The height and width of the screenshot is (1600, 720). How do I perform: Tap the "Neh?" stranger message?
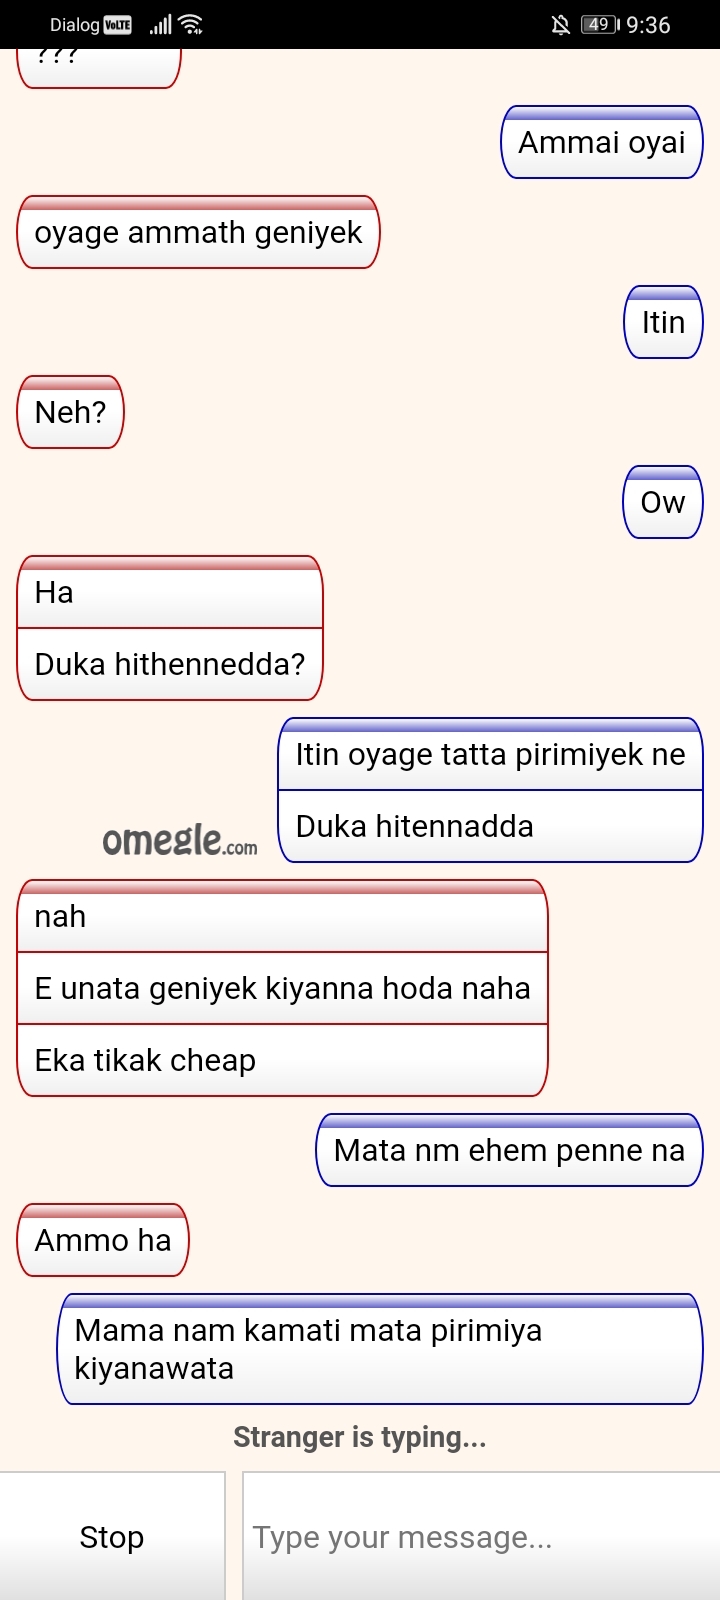[x=70, y=412]
